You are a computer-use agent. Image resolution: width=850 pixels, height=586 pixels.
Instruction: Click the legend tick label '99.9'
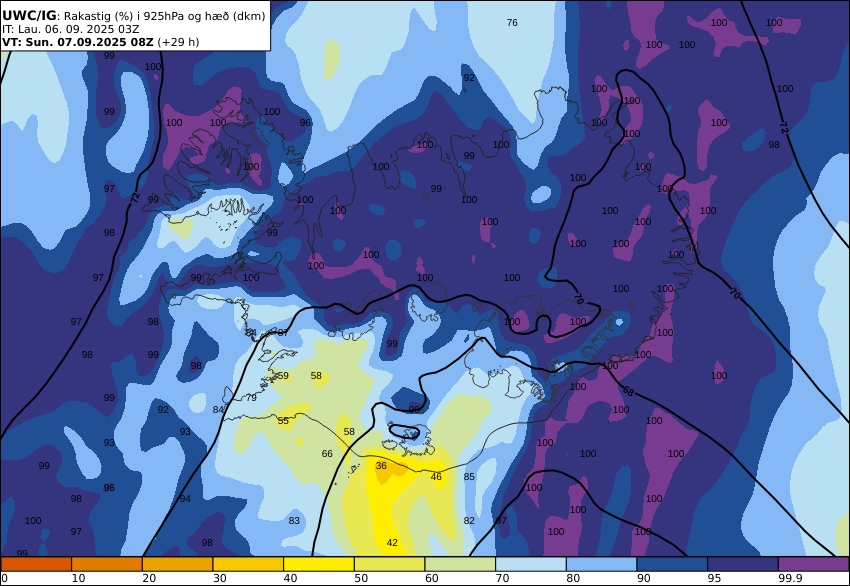click(790, 578)
